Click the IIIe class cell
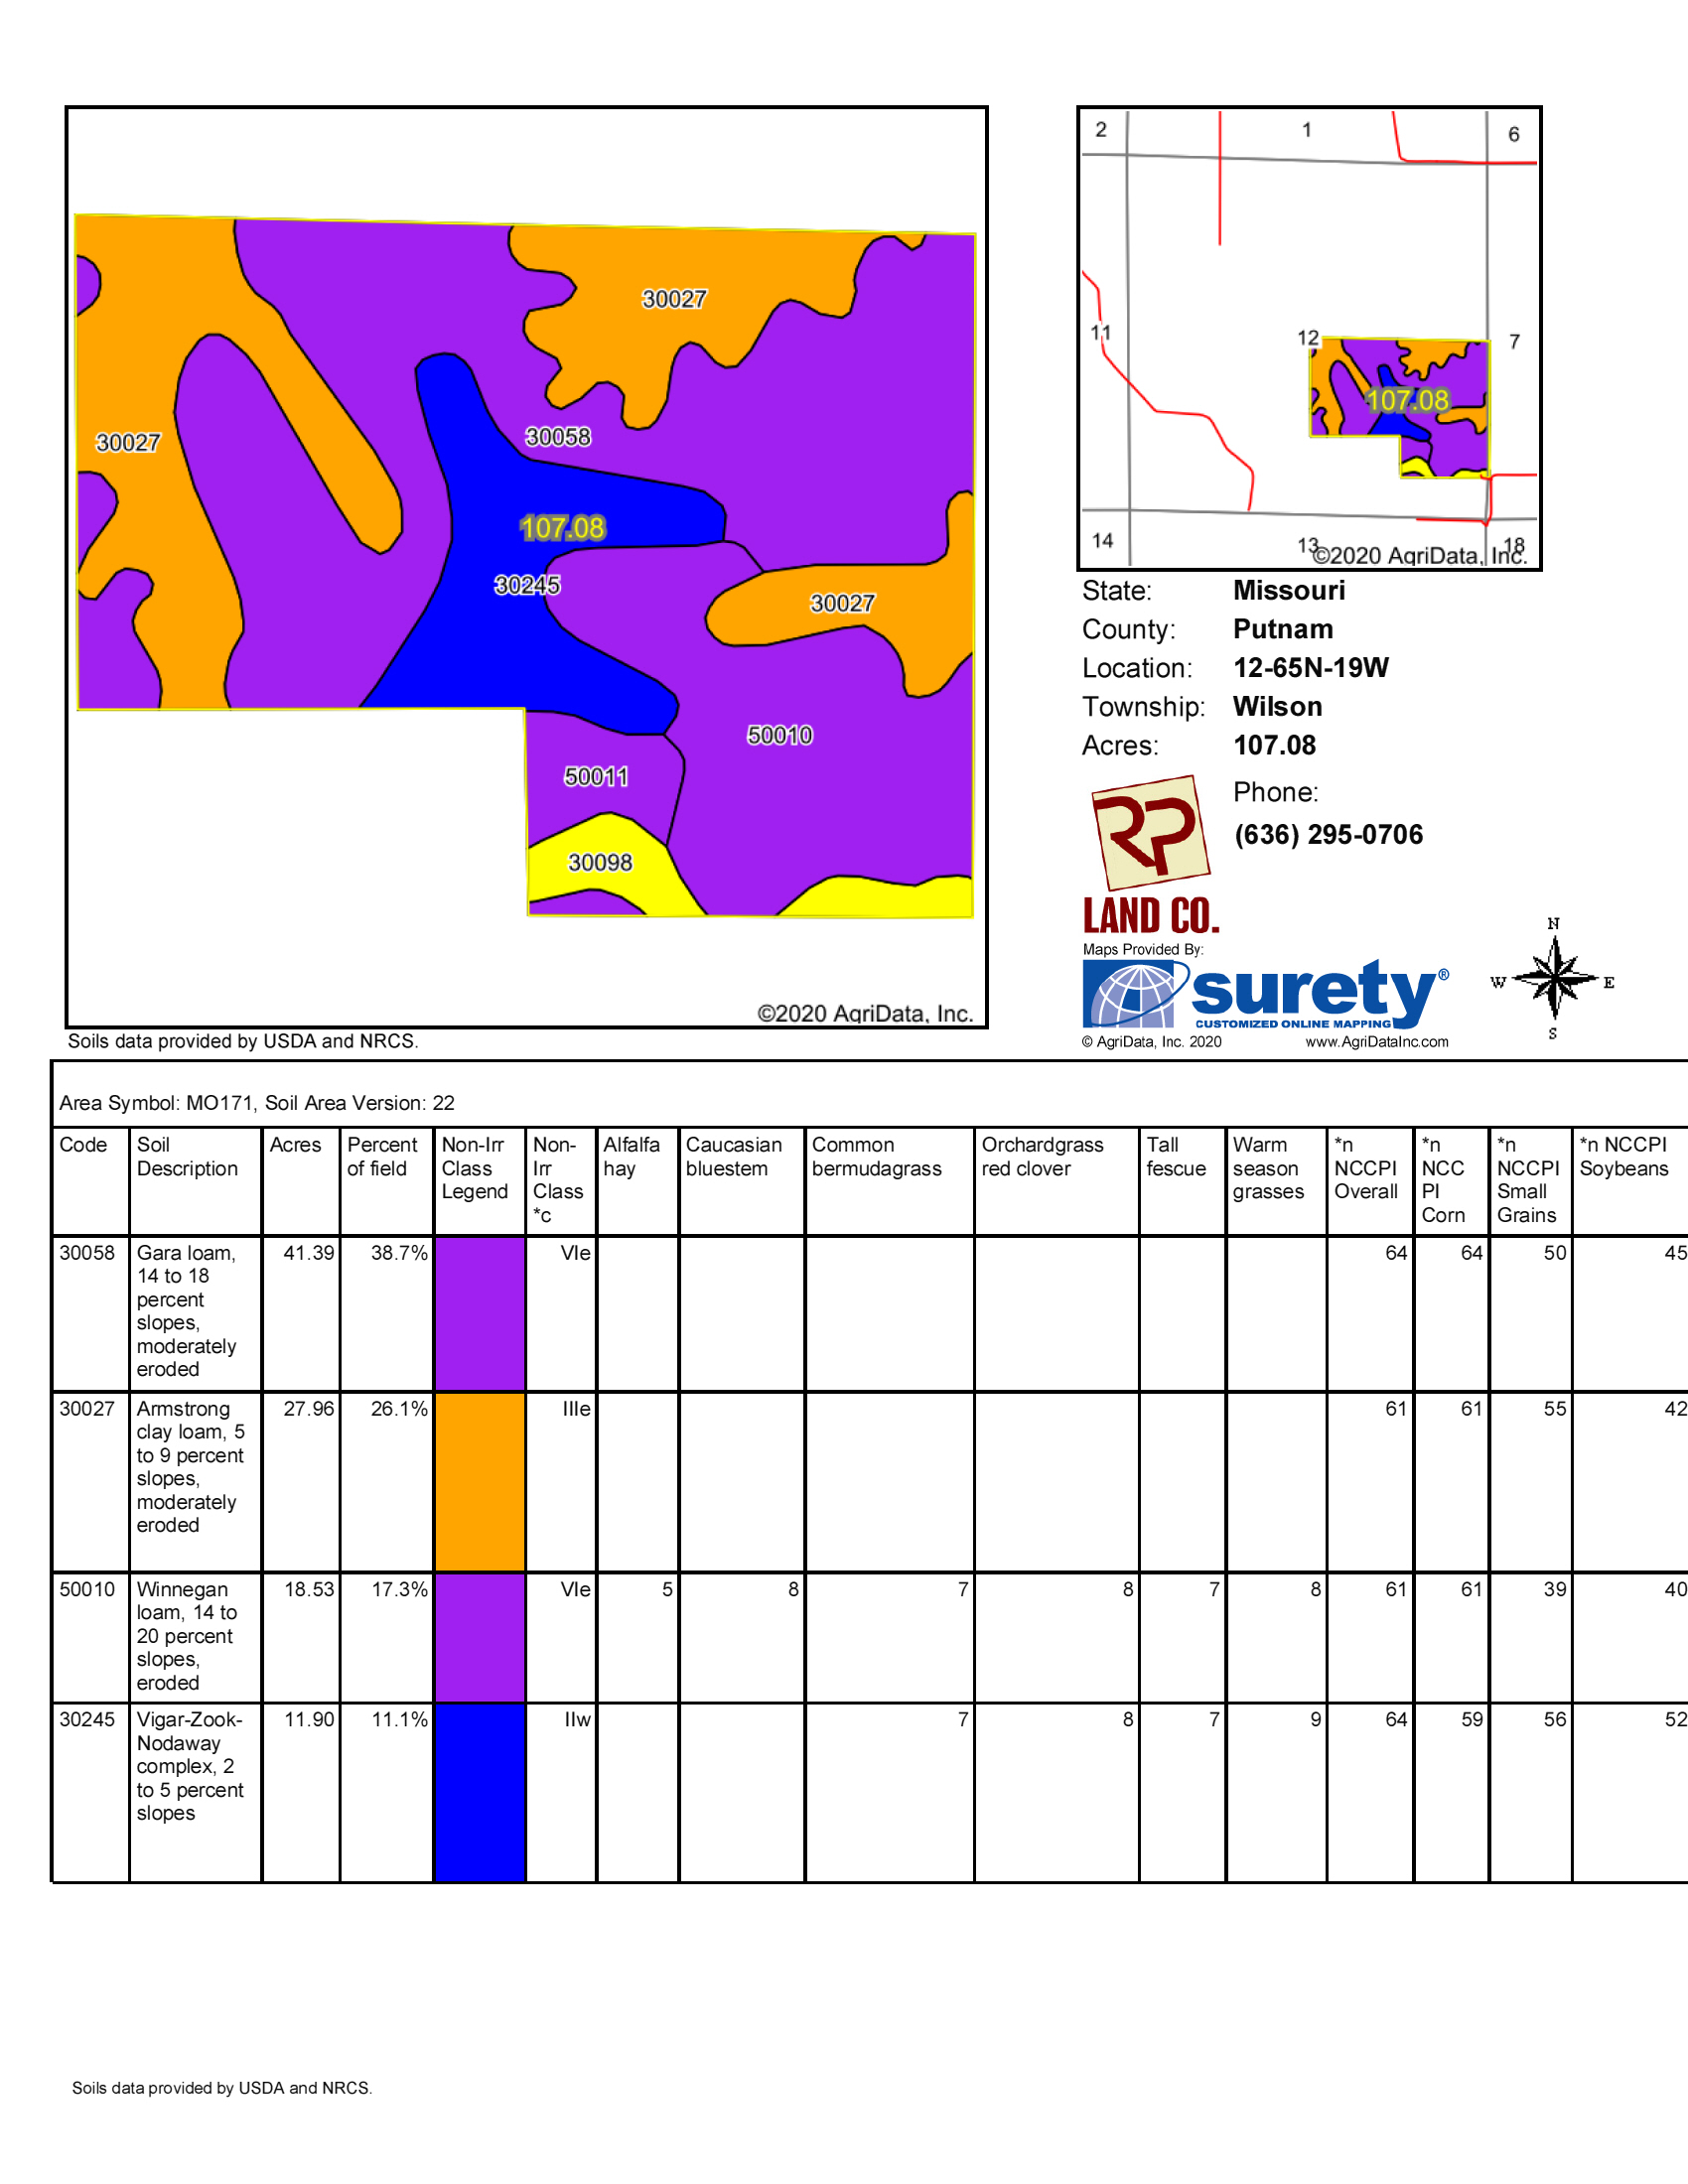 (576, 1409)
